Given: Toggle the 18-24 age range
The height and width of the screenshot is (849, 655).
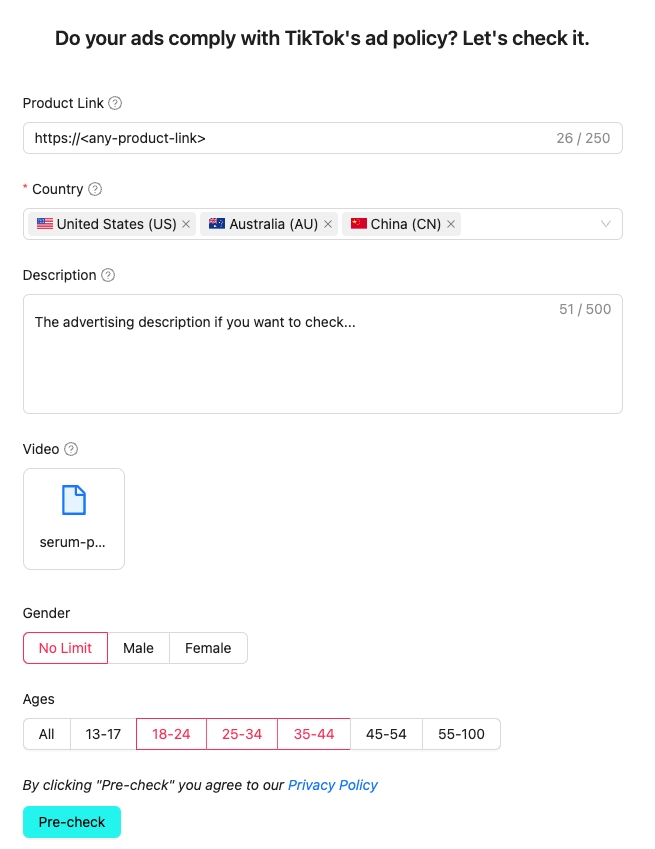Looking at the screenshot, I should point(171,734).
